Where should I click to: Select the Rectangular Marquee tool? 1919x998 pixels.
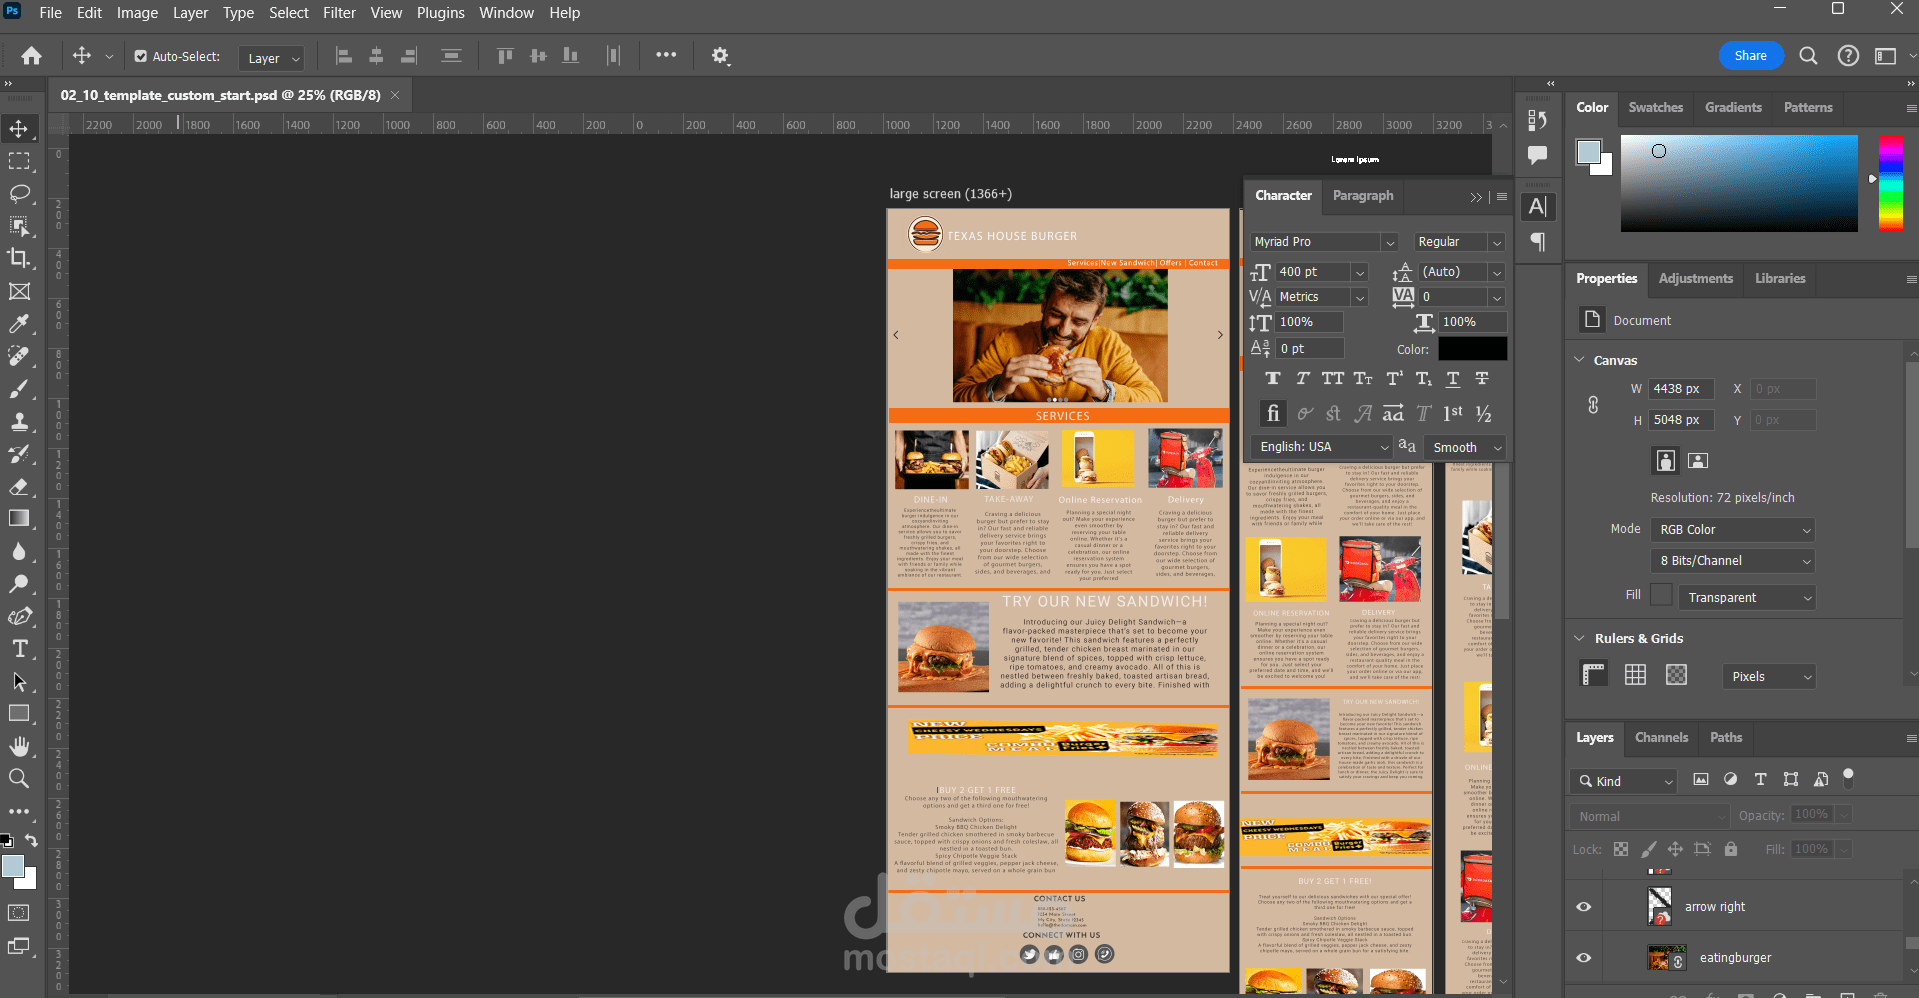click(x=19, y=161)
